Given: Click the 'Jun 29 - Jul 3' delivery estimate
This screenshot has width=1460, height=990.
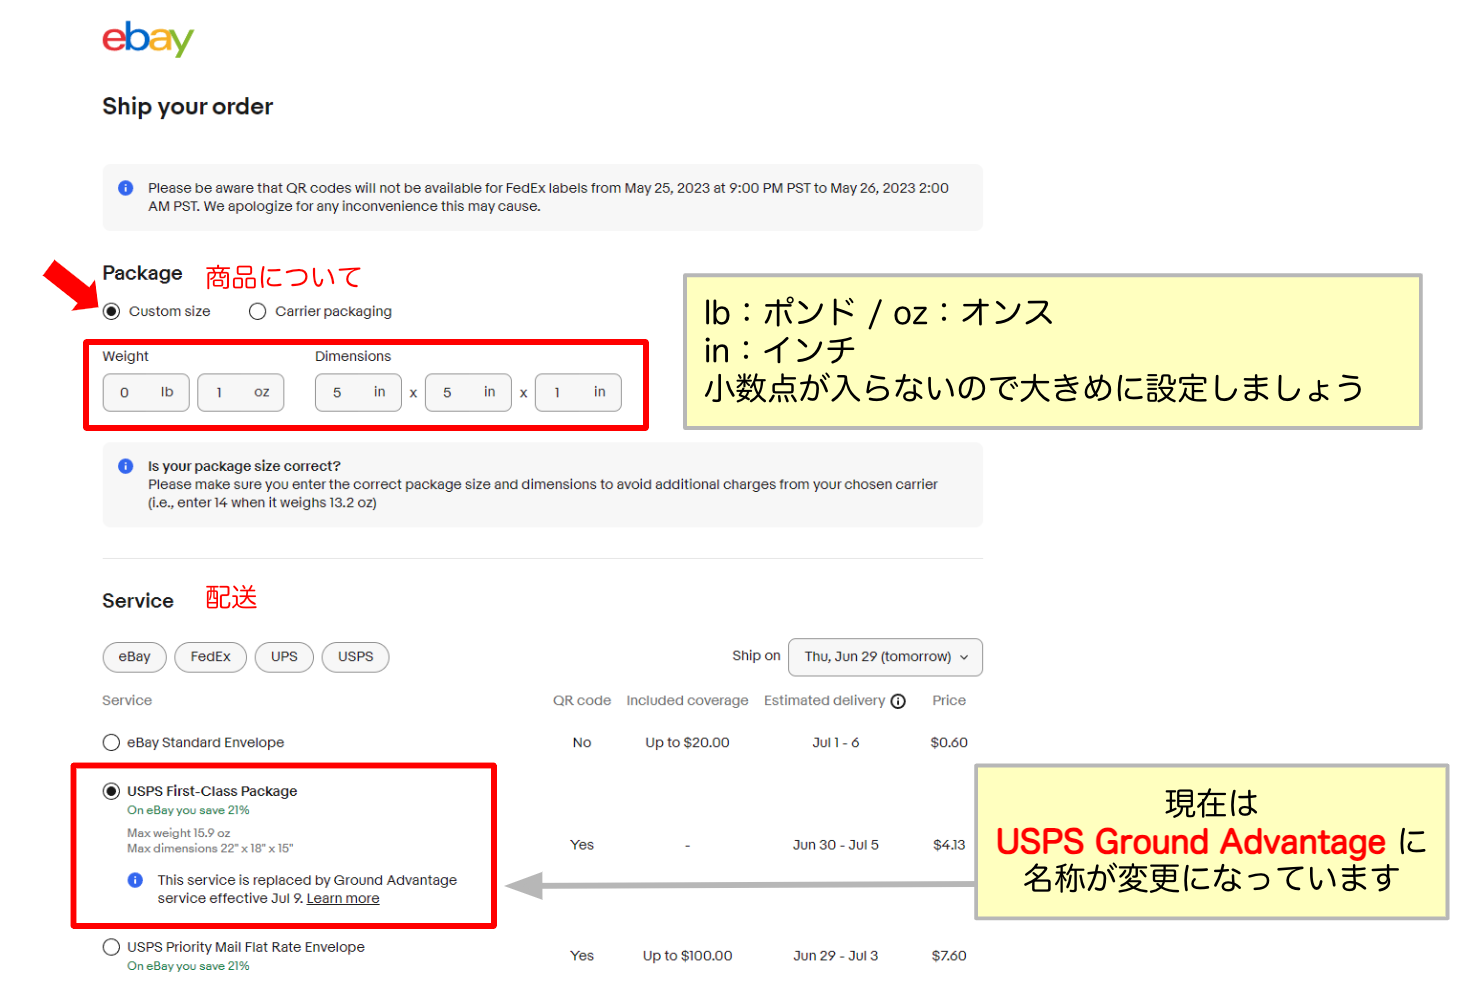Looking at the screenshot, I should [836, 956].
